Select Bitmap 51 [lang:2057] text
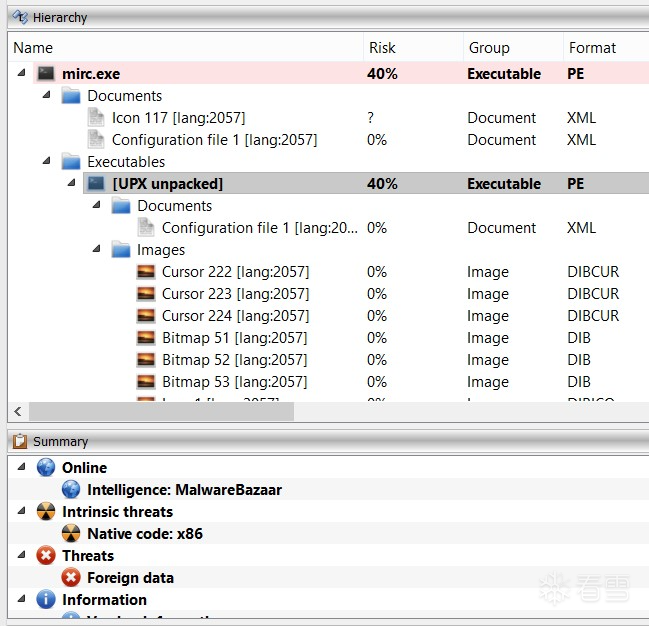The image size is (649, 626). tap(235, 338)
